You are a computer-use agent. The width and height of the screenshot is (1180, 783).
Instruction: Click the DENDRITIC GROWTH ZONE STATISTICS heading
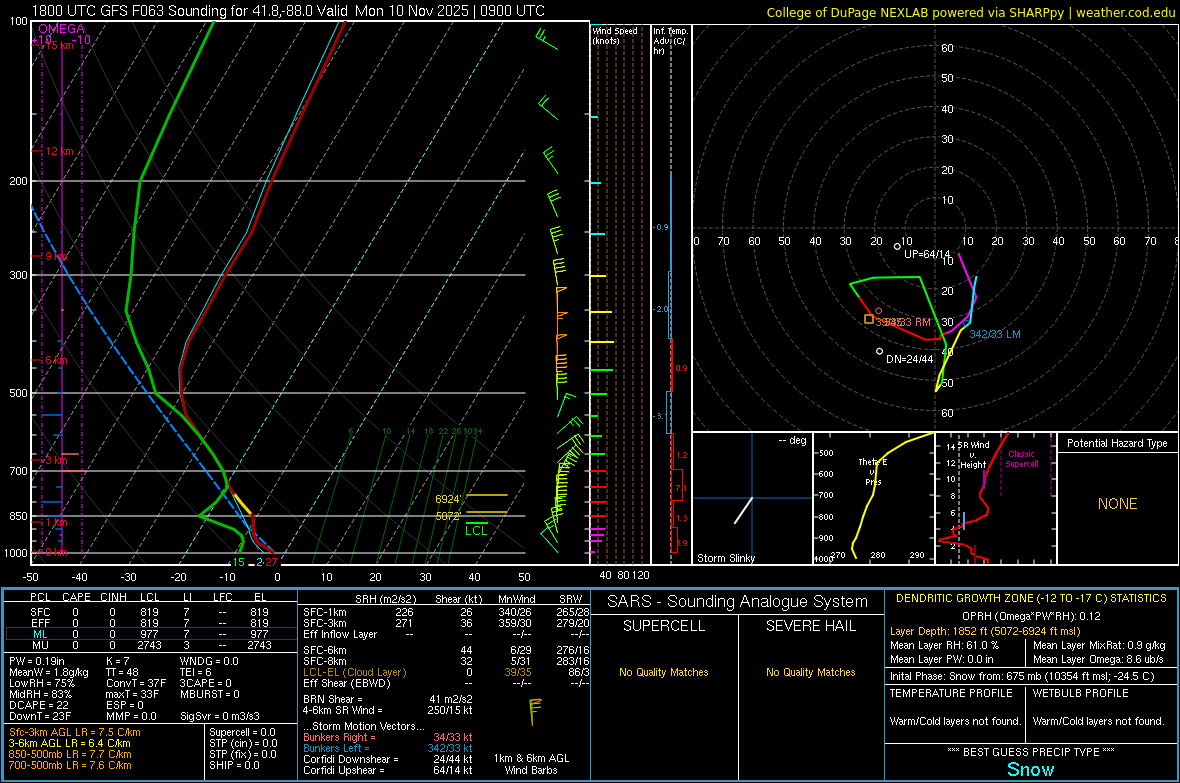point(1031,599)
